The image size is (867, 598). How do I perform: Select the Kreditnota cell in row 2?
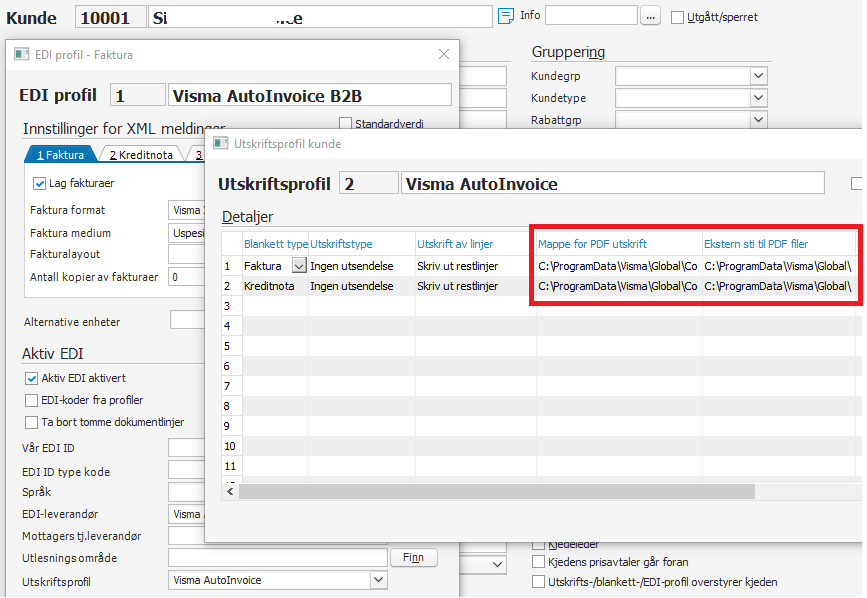tap(275, 286)
